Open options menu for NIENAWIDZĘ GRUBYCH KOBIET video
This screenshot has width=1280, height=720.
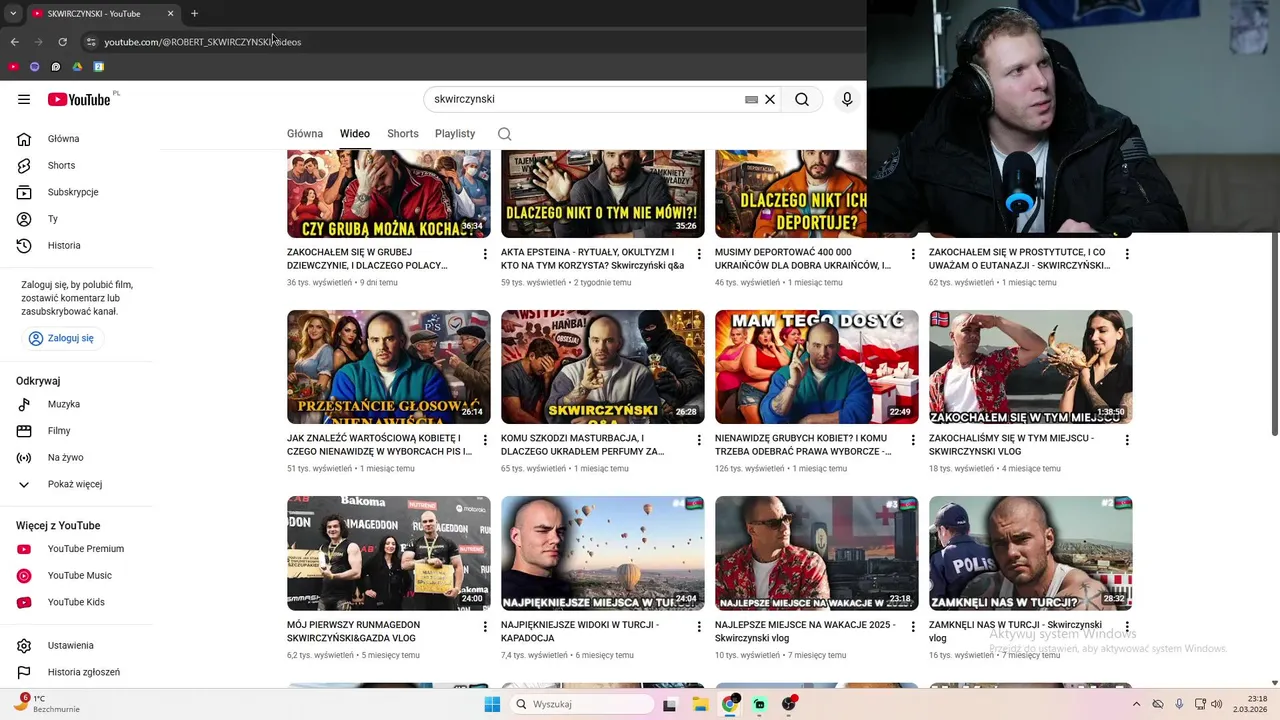point(913,440)
